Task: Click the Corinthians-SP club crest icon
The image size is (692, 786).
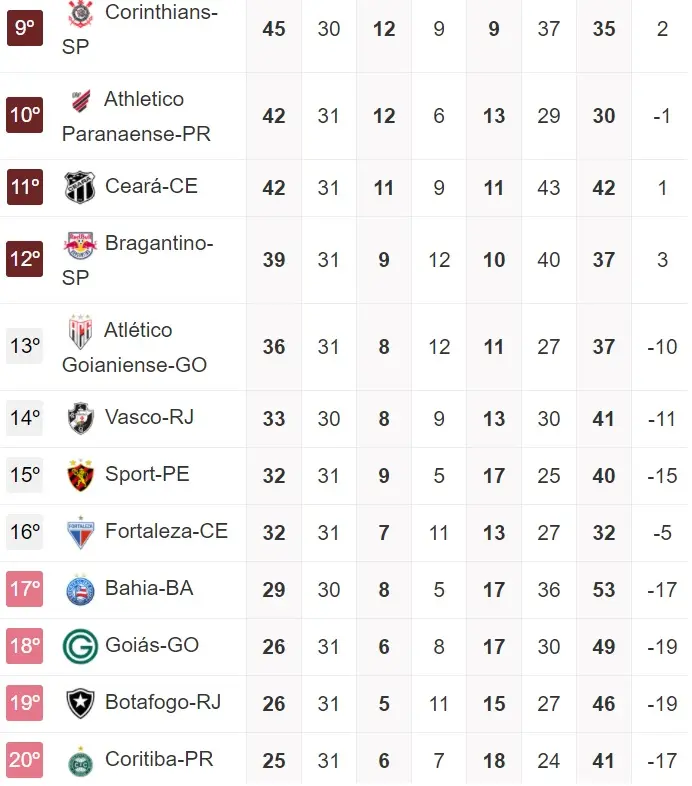Action: coord(79,13)
